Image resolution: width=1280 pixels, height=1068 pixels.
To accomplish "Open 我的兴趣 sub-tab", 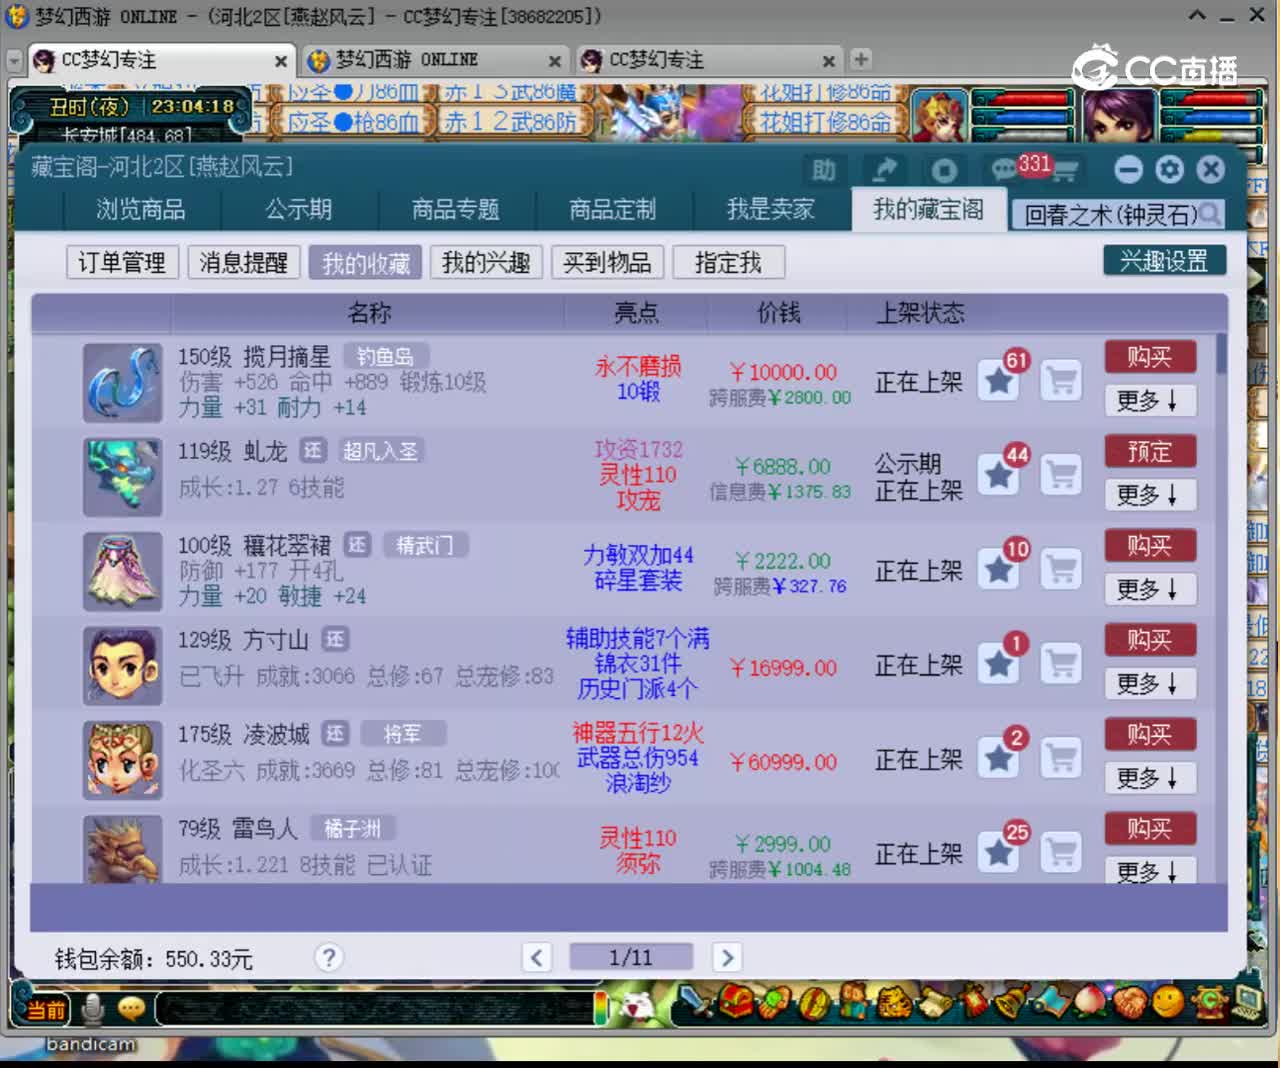I will coord(486,263).
